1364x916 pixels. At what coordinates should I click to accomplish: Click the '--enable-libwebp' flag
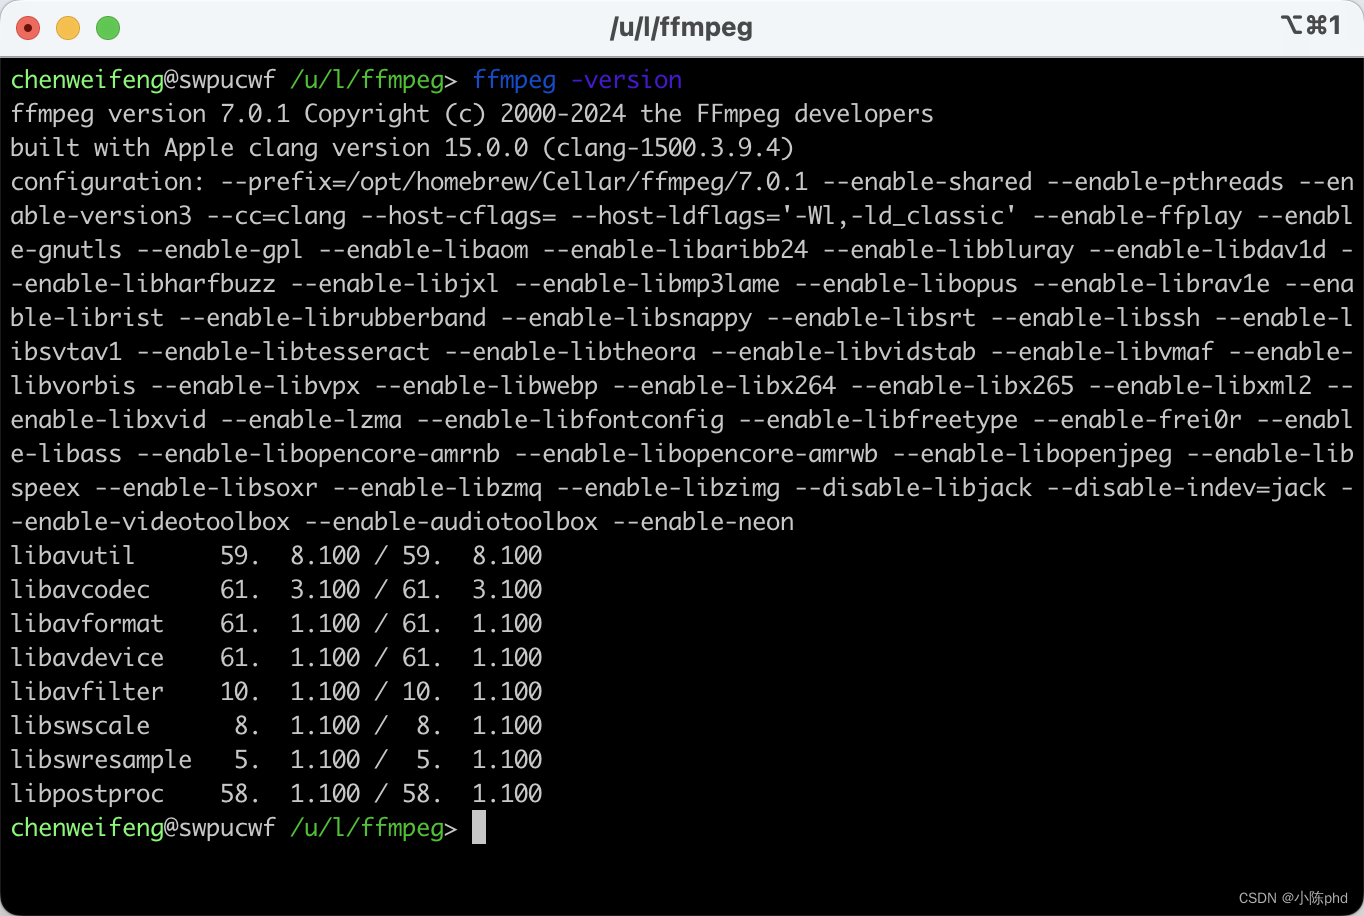486,386
